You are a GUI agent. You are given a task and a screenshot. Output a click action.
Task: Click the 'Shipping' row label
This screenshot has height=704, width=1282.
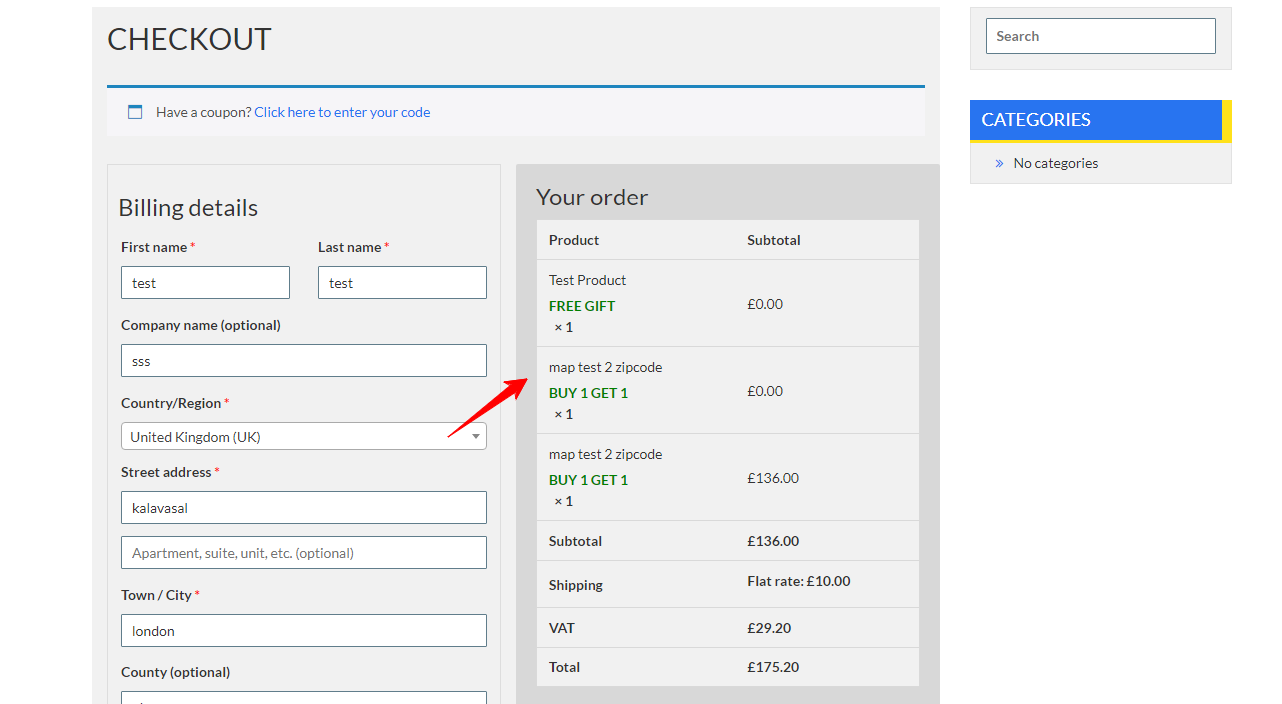576,585
